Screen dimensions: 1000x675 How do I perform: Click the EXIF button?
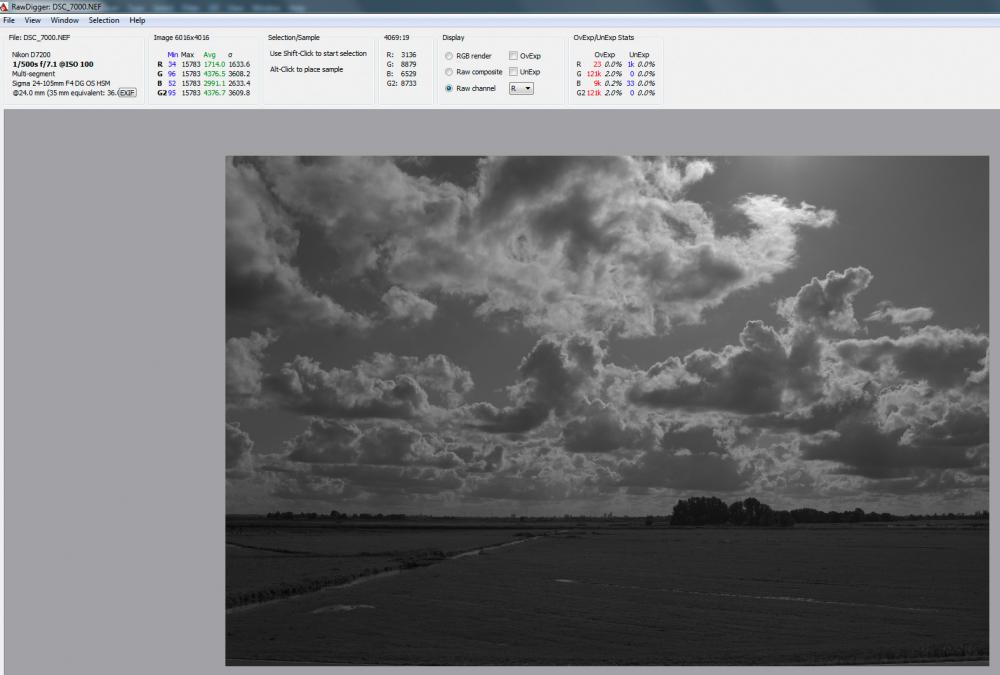click(x=128, y=93)
